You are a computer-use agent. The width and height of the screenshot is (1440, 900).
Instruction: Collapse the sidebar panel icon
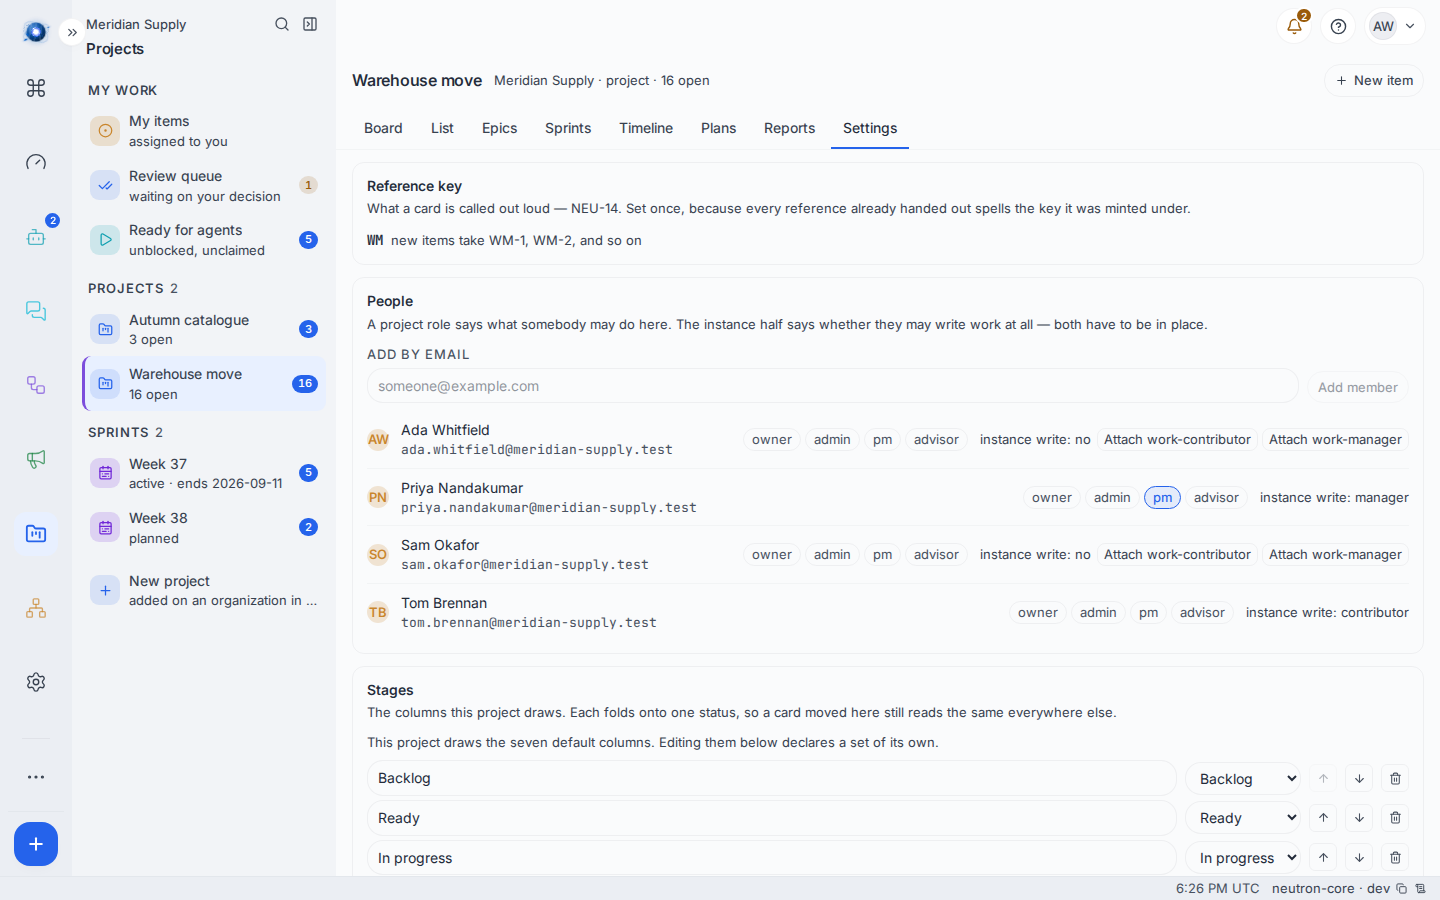[310, 24]
